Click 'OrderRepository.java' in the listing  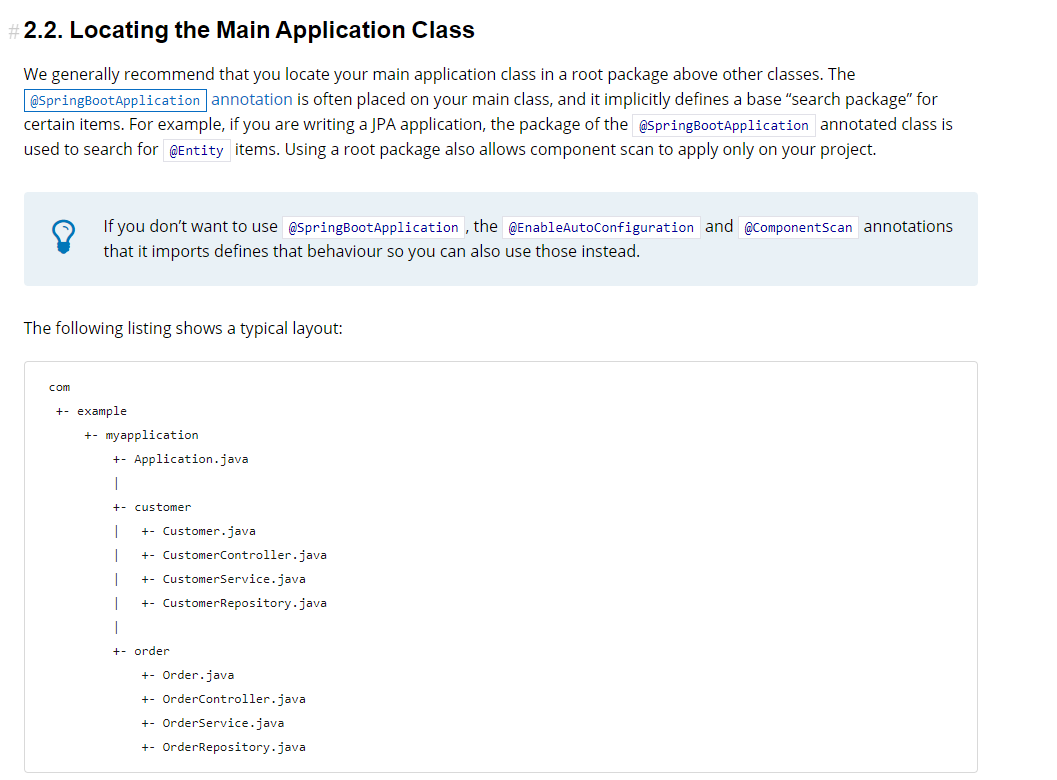[x=234, y=747]
